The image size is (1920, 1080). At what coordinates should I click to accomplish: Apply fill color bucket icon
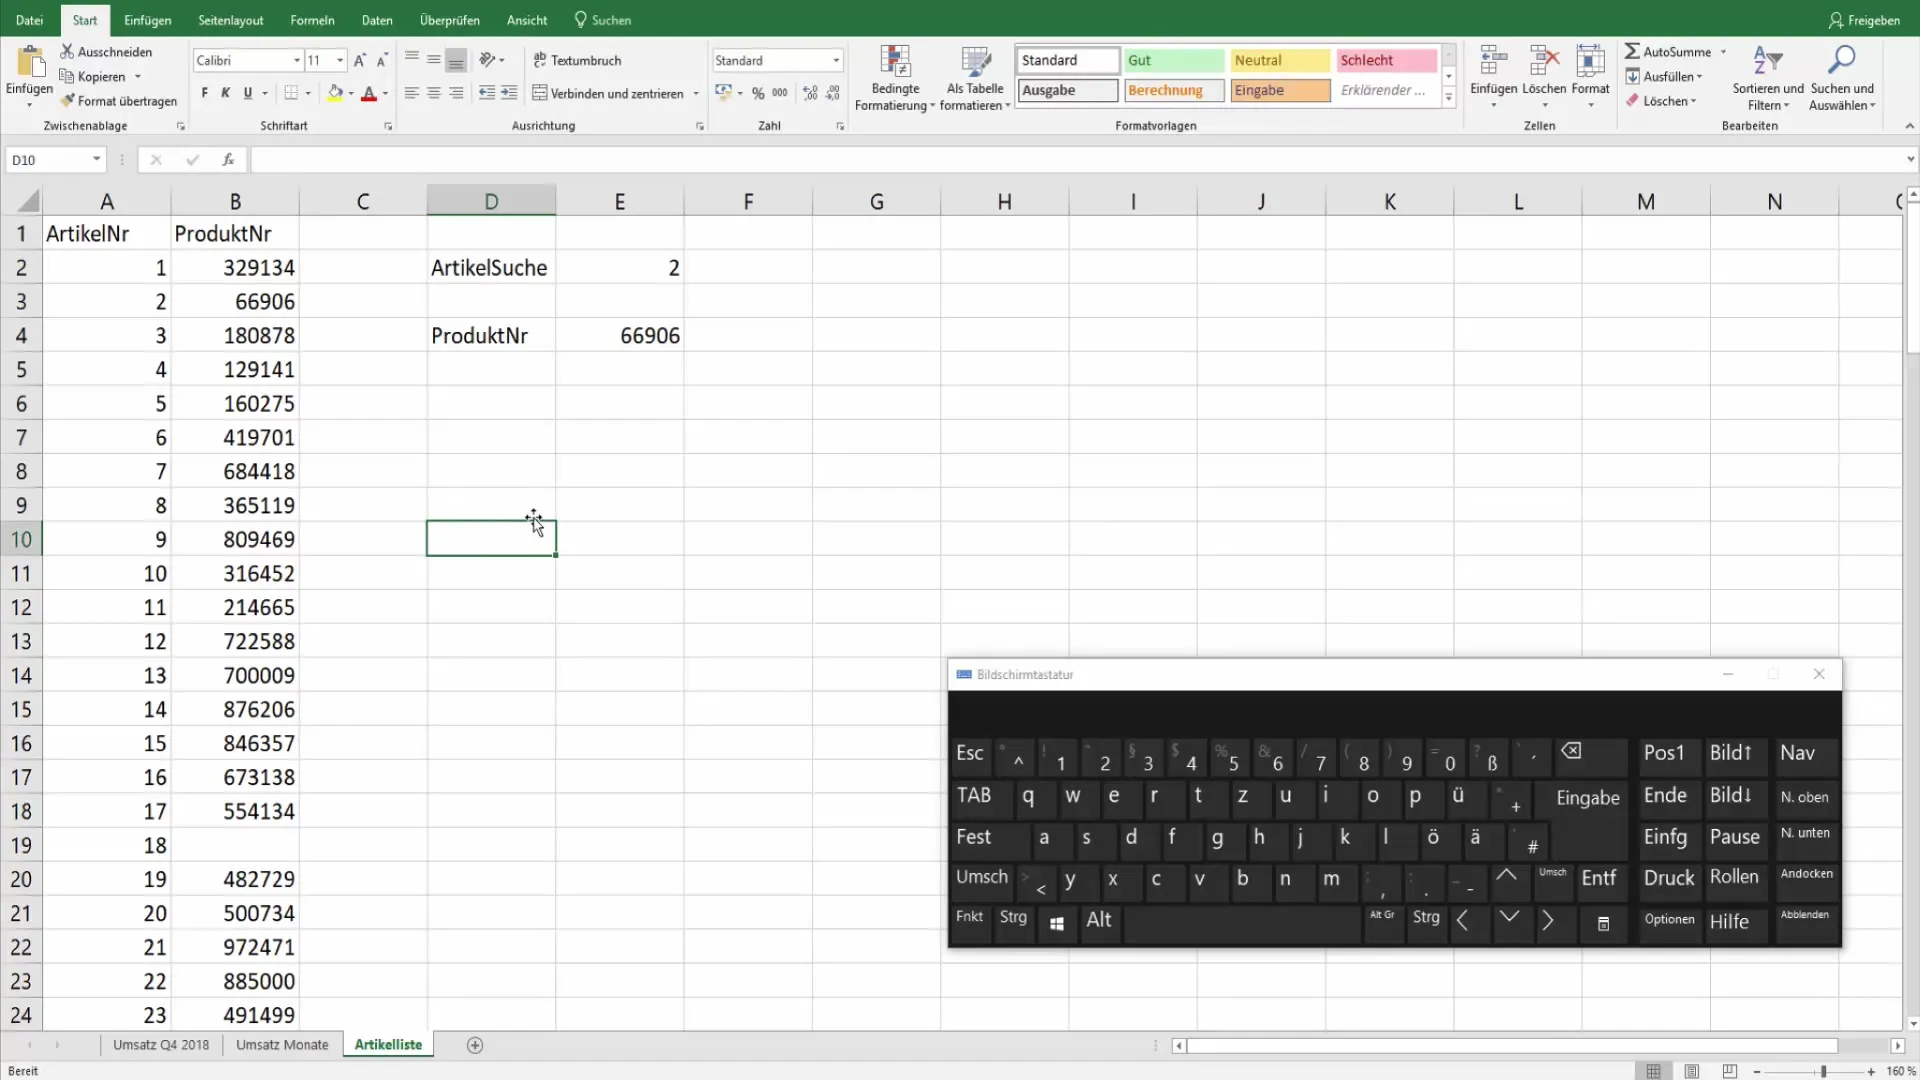(335, 93)
